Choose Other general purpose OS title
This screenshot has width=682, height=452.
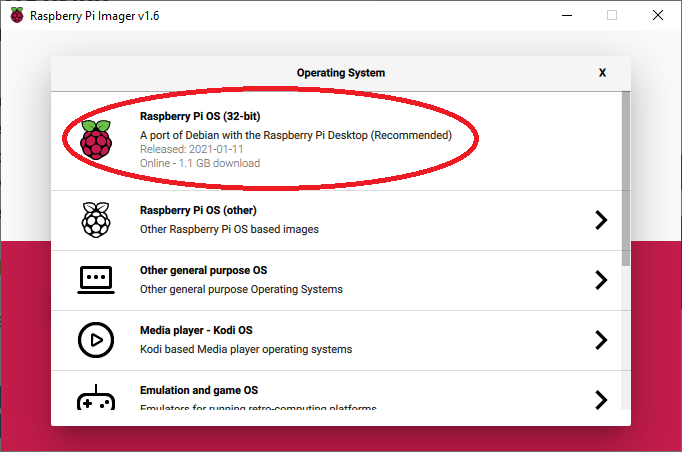coord(204,270)
